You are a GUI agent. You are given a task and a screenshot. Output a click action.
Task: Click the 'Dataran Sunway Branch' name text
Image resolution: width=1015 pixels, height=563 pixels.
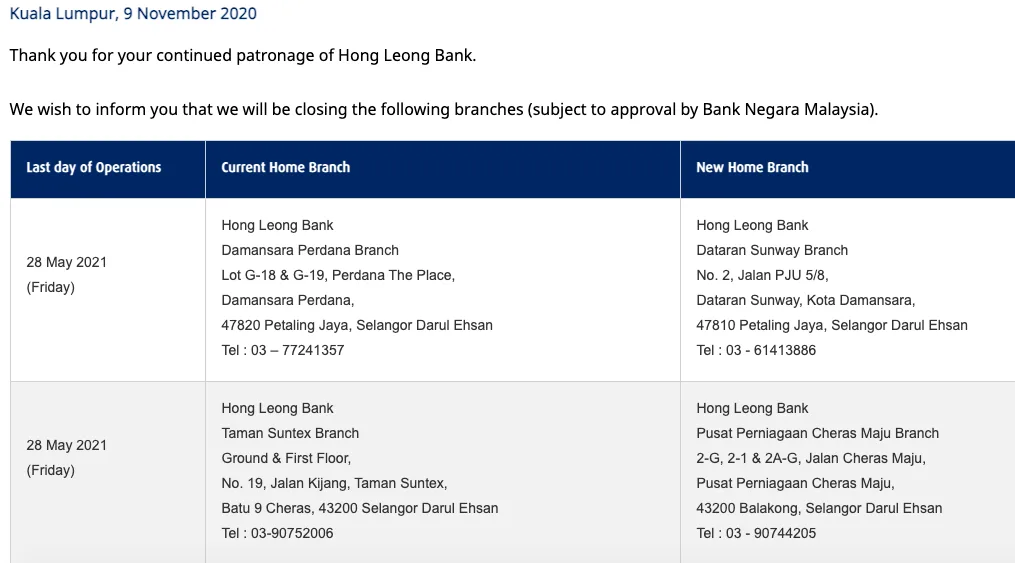772,251
